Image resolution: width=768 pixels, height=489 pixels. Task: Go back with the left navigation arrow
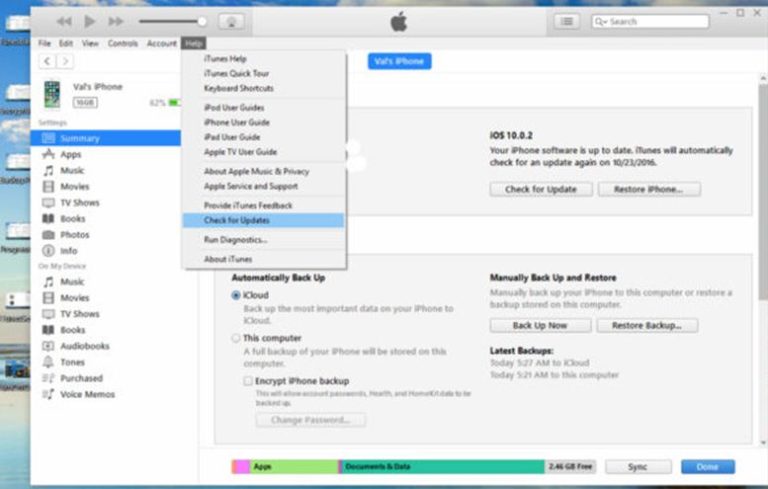pos(46,62)
